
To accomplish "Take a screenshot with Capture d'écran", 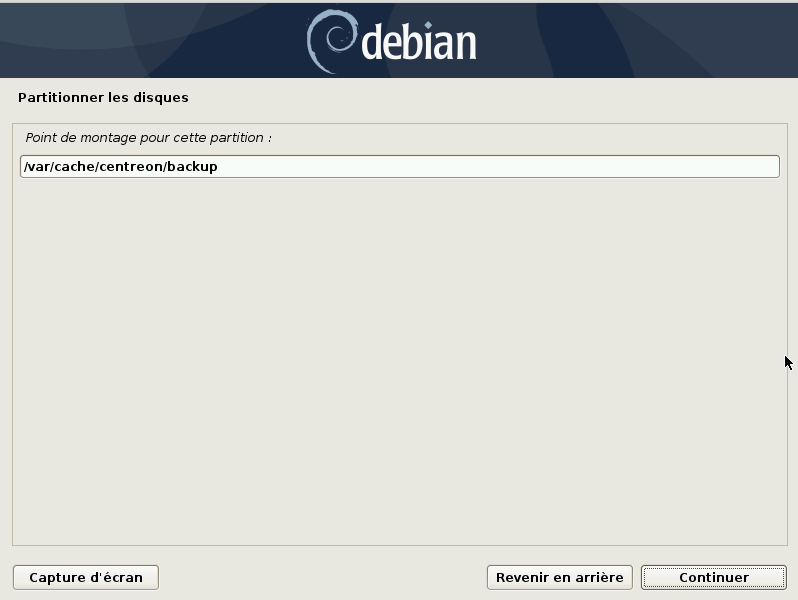I will click(x=86, y=578).
